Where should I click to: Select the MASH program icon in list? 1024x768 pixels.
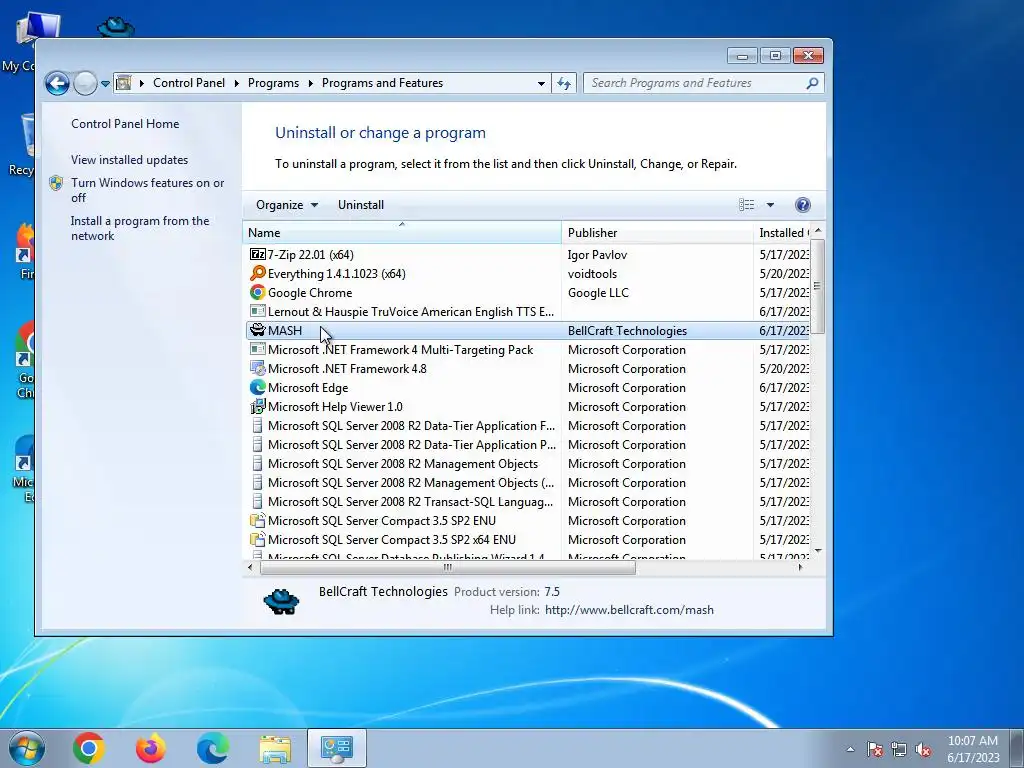click(257, 330)
